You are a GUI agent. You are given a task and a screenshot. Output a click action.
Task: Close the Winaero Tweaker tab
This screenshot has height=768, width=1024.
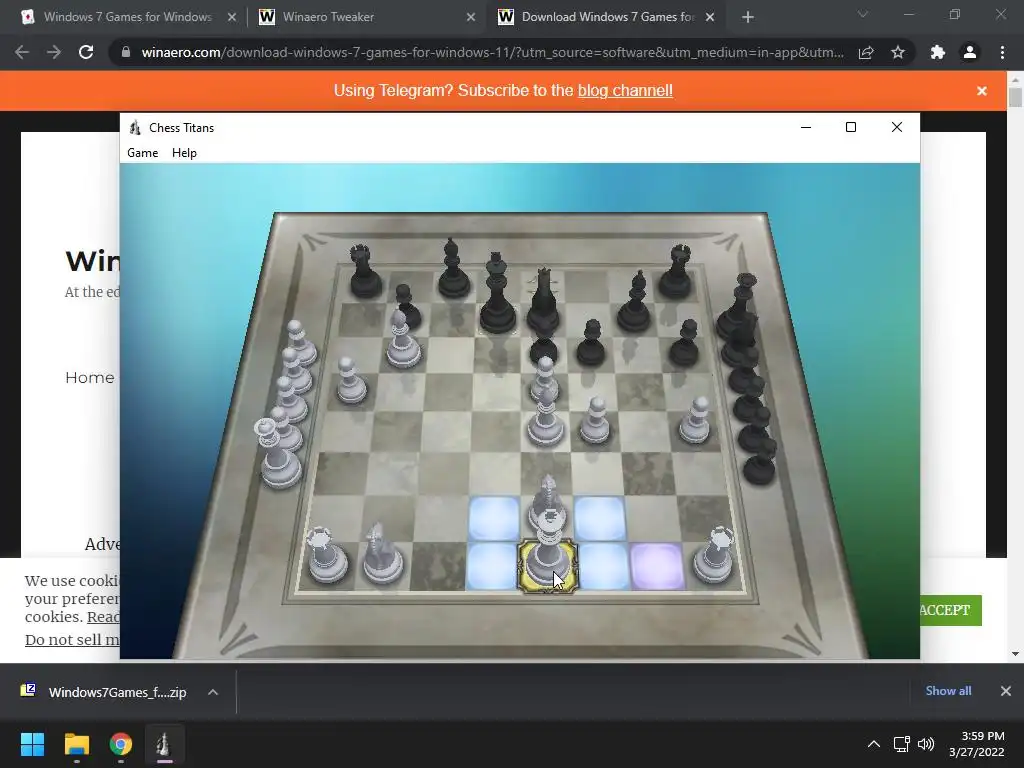471,18
